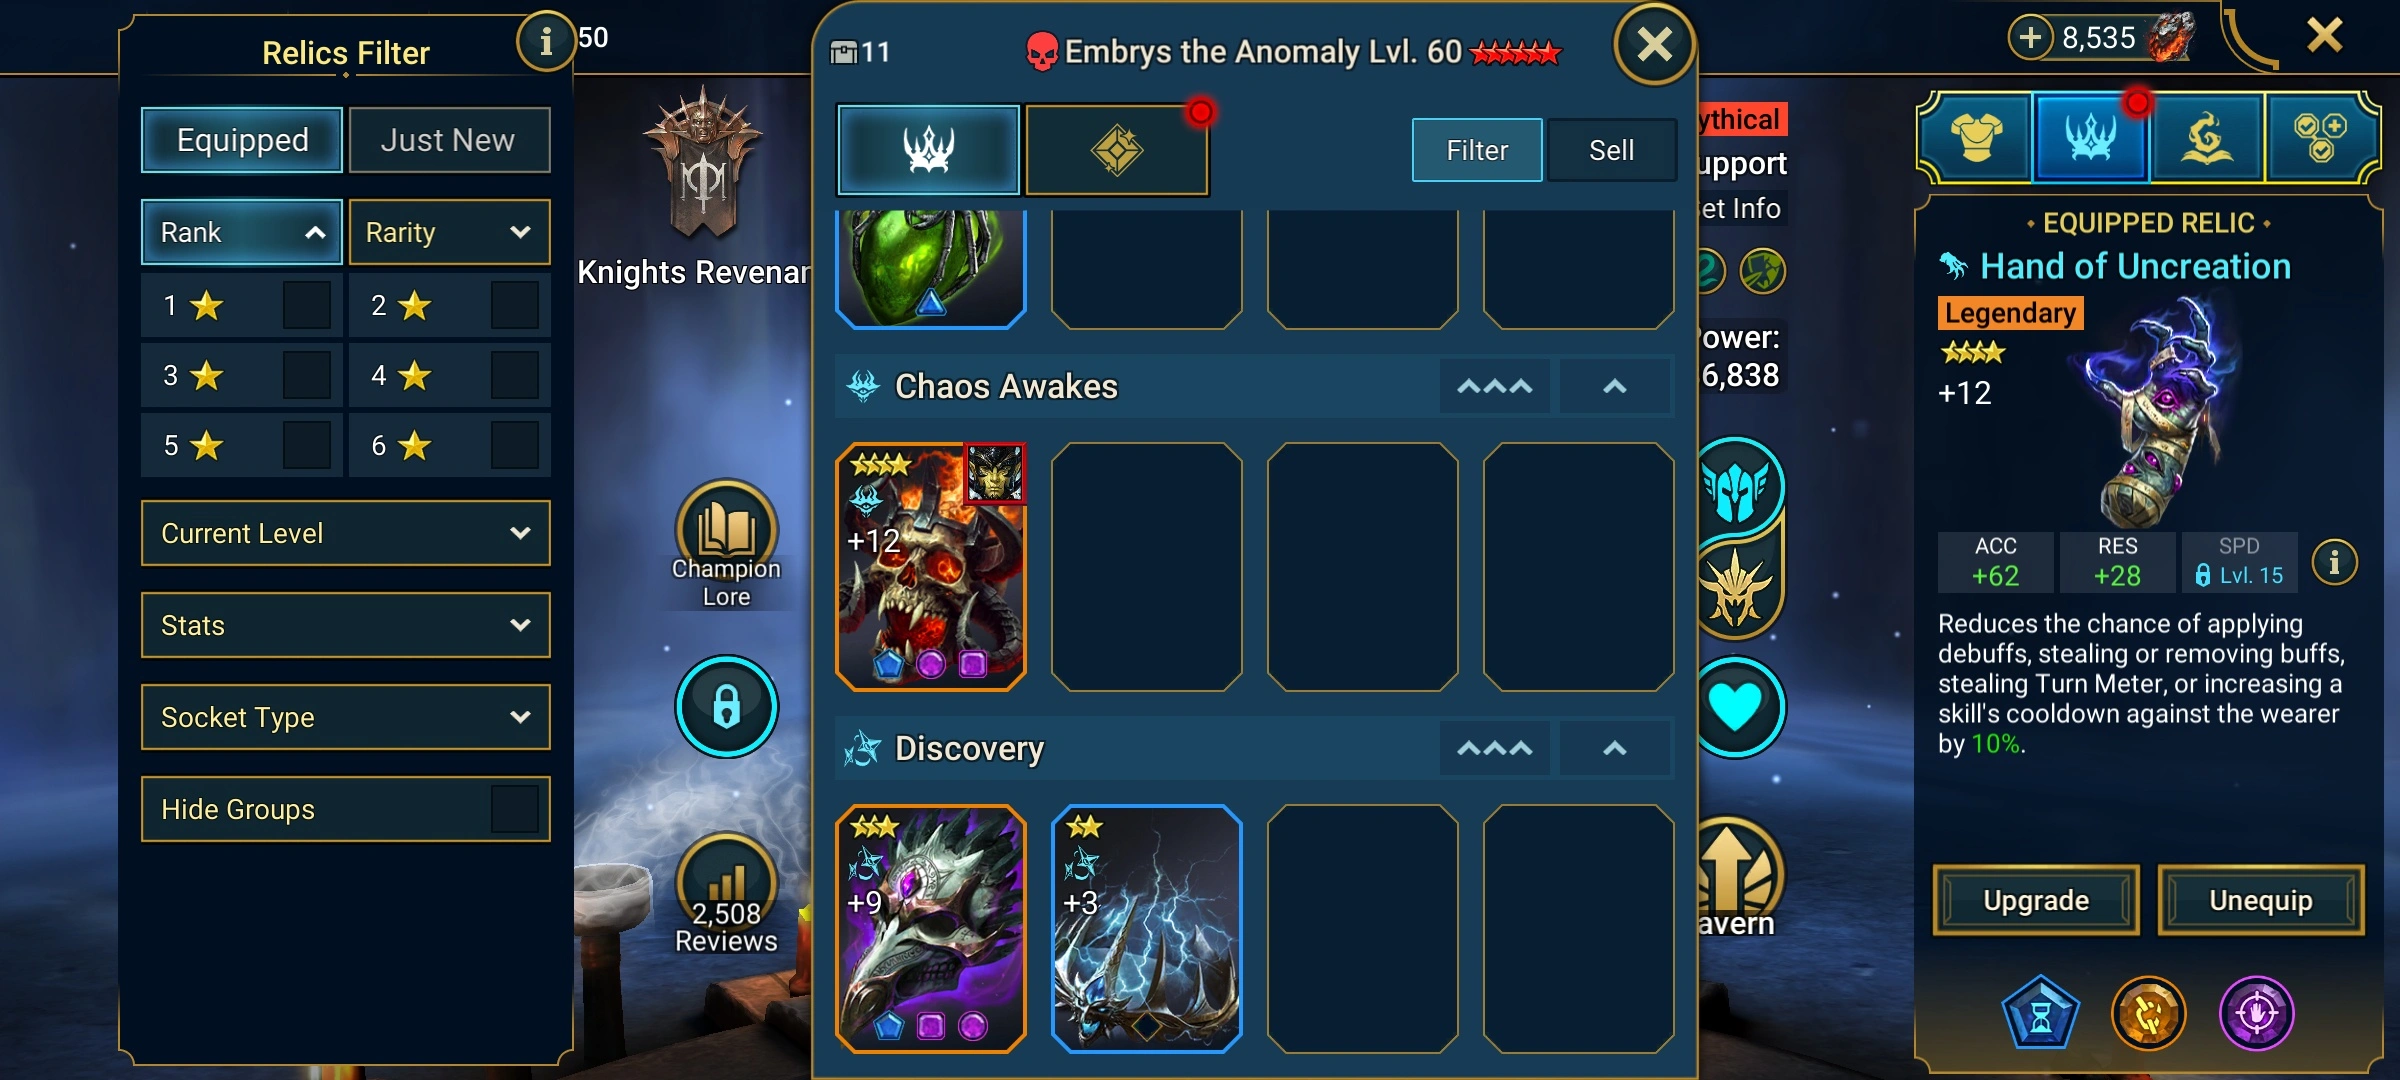Check the 1 star rank checkbox
The height and width of the screenshot is (1080, 2400).
pyautogui.click(x=306, y=306)
